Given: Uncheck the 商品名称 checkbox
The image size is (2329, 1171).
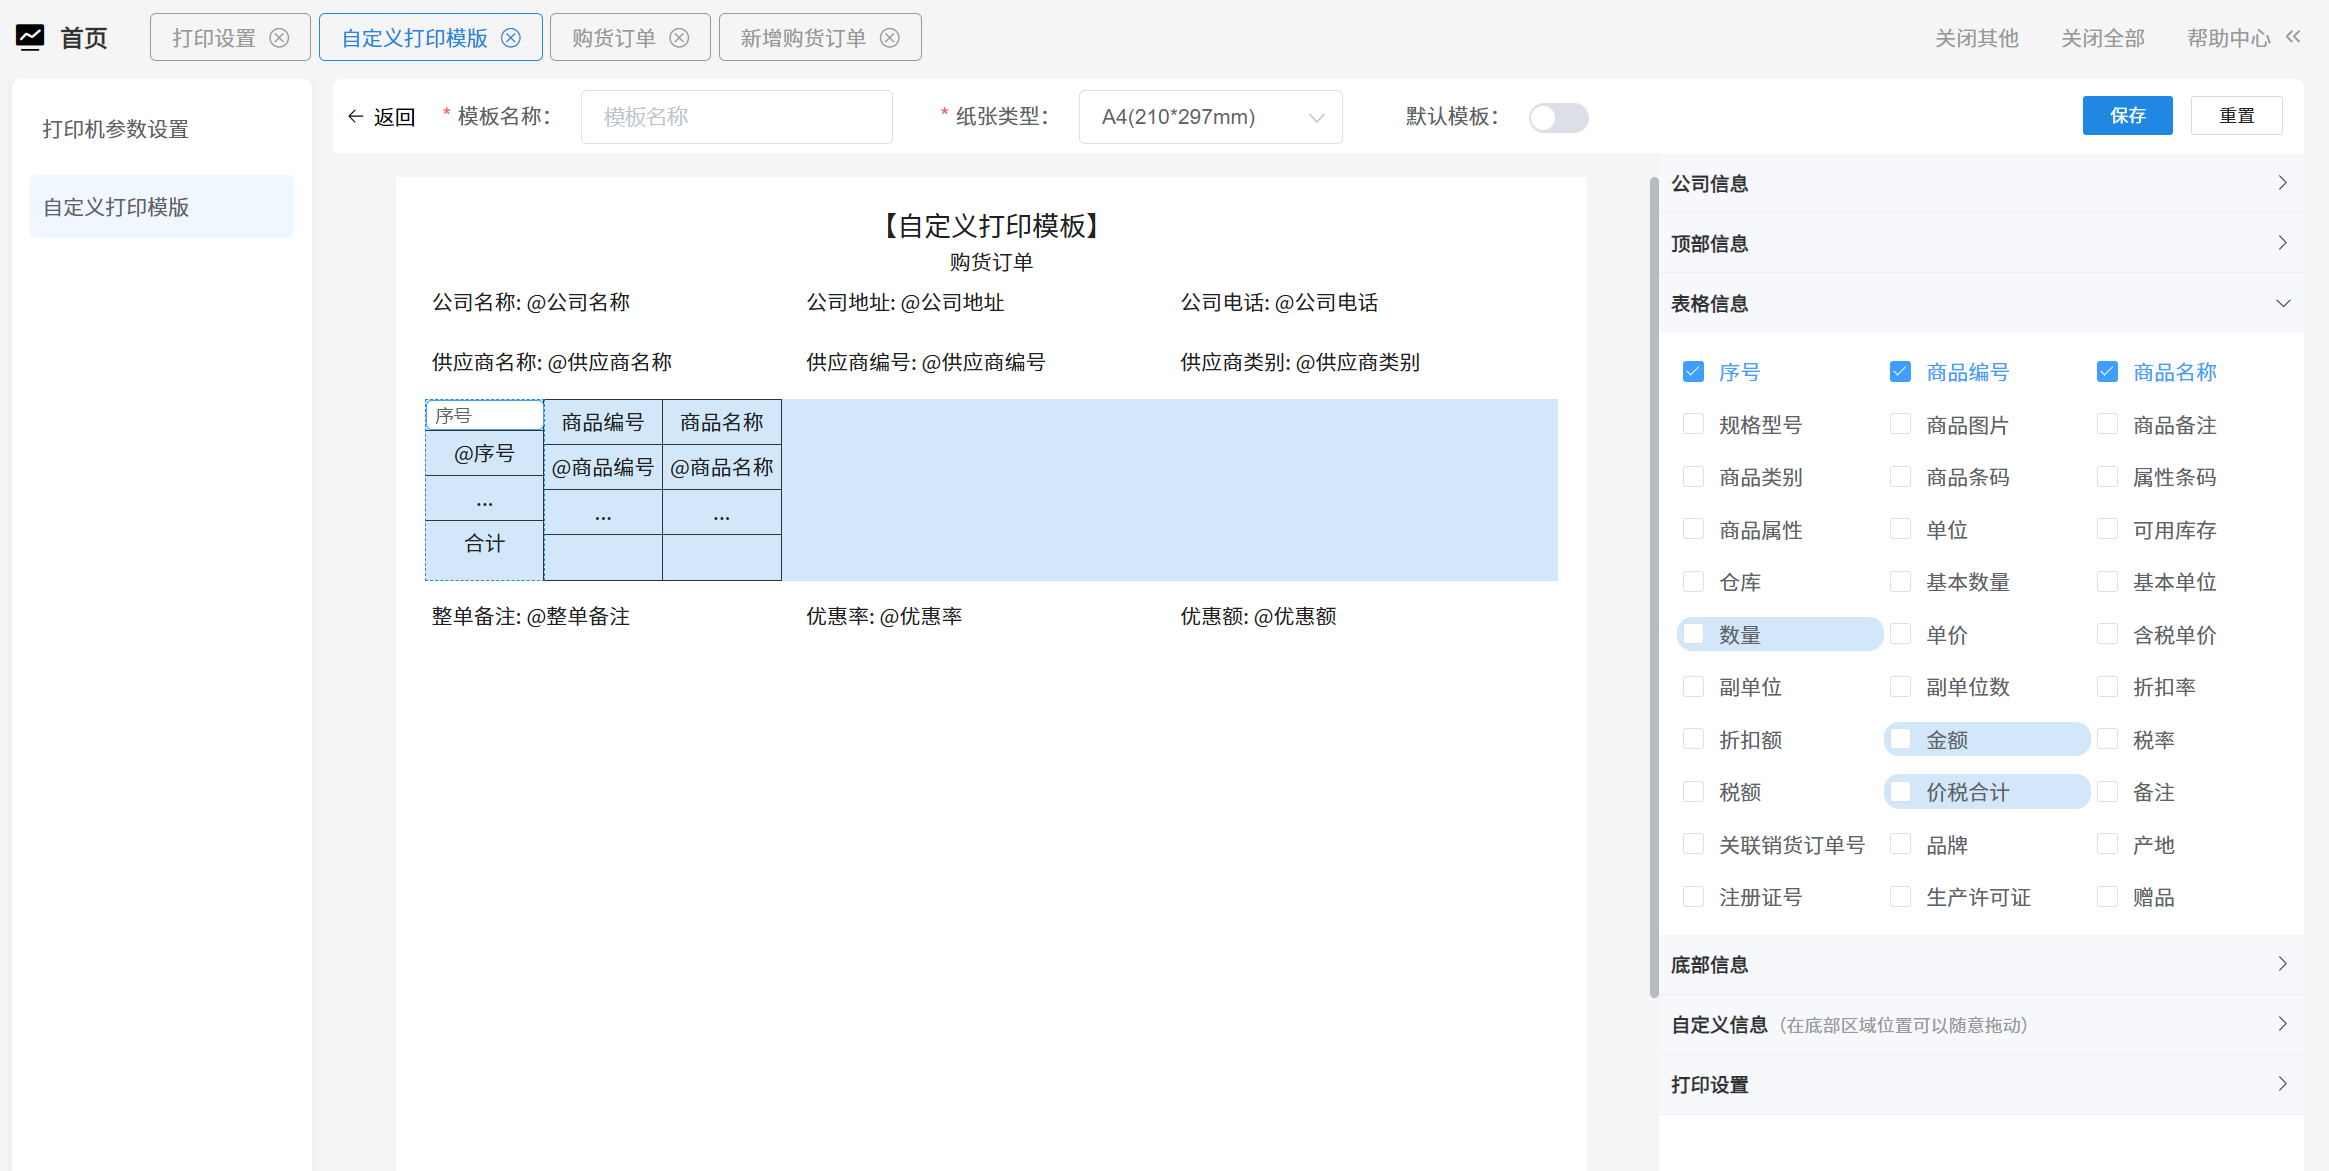Looking at the screenshot, I should pyautogui.click(x=2107, y=372).
